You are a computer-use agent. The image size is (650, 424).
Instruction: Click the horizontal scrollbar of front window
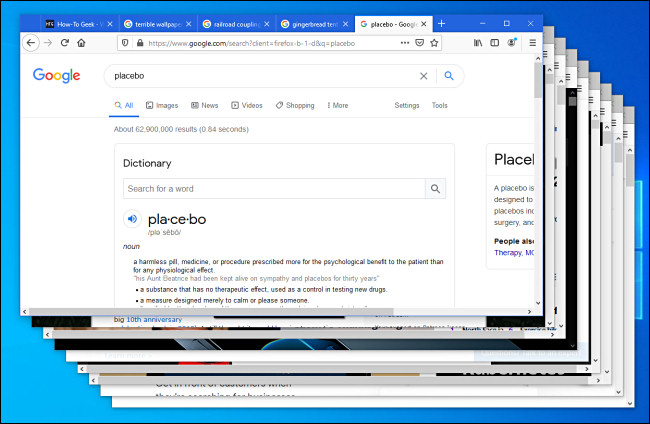[x=211, y=312]
